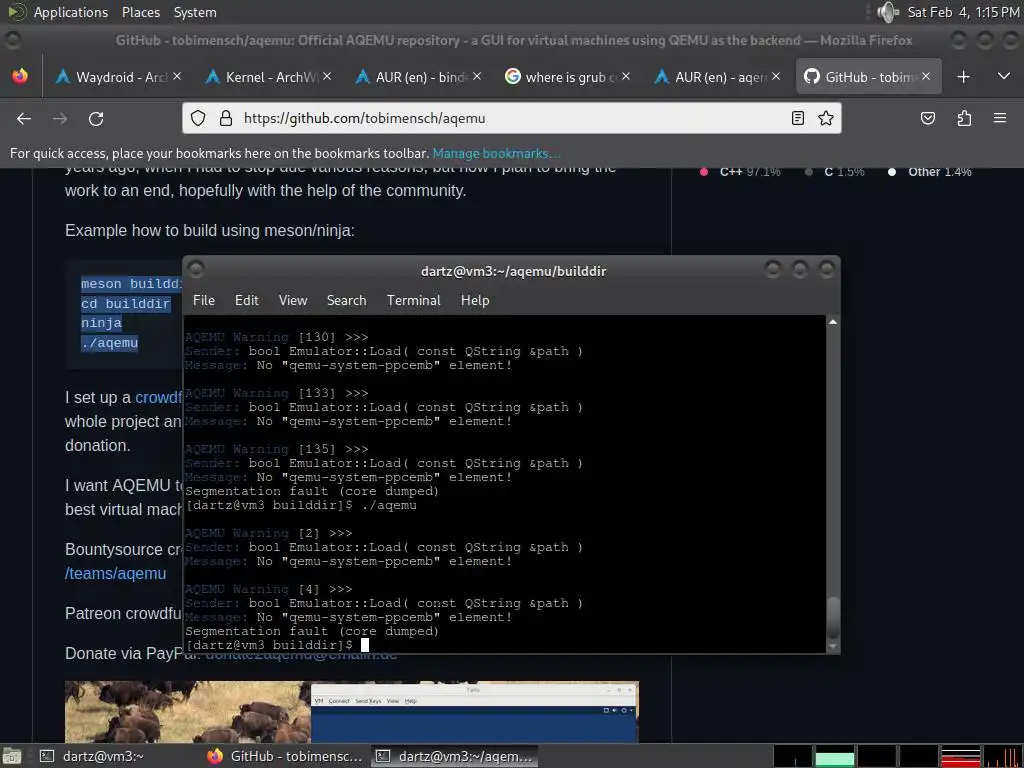The image size is (1024, 768).
Task: Close the GitHub tobimensch tab
Action: coord(926,76)
